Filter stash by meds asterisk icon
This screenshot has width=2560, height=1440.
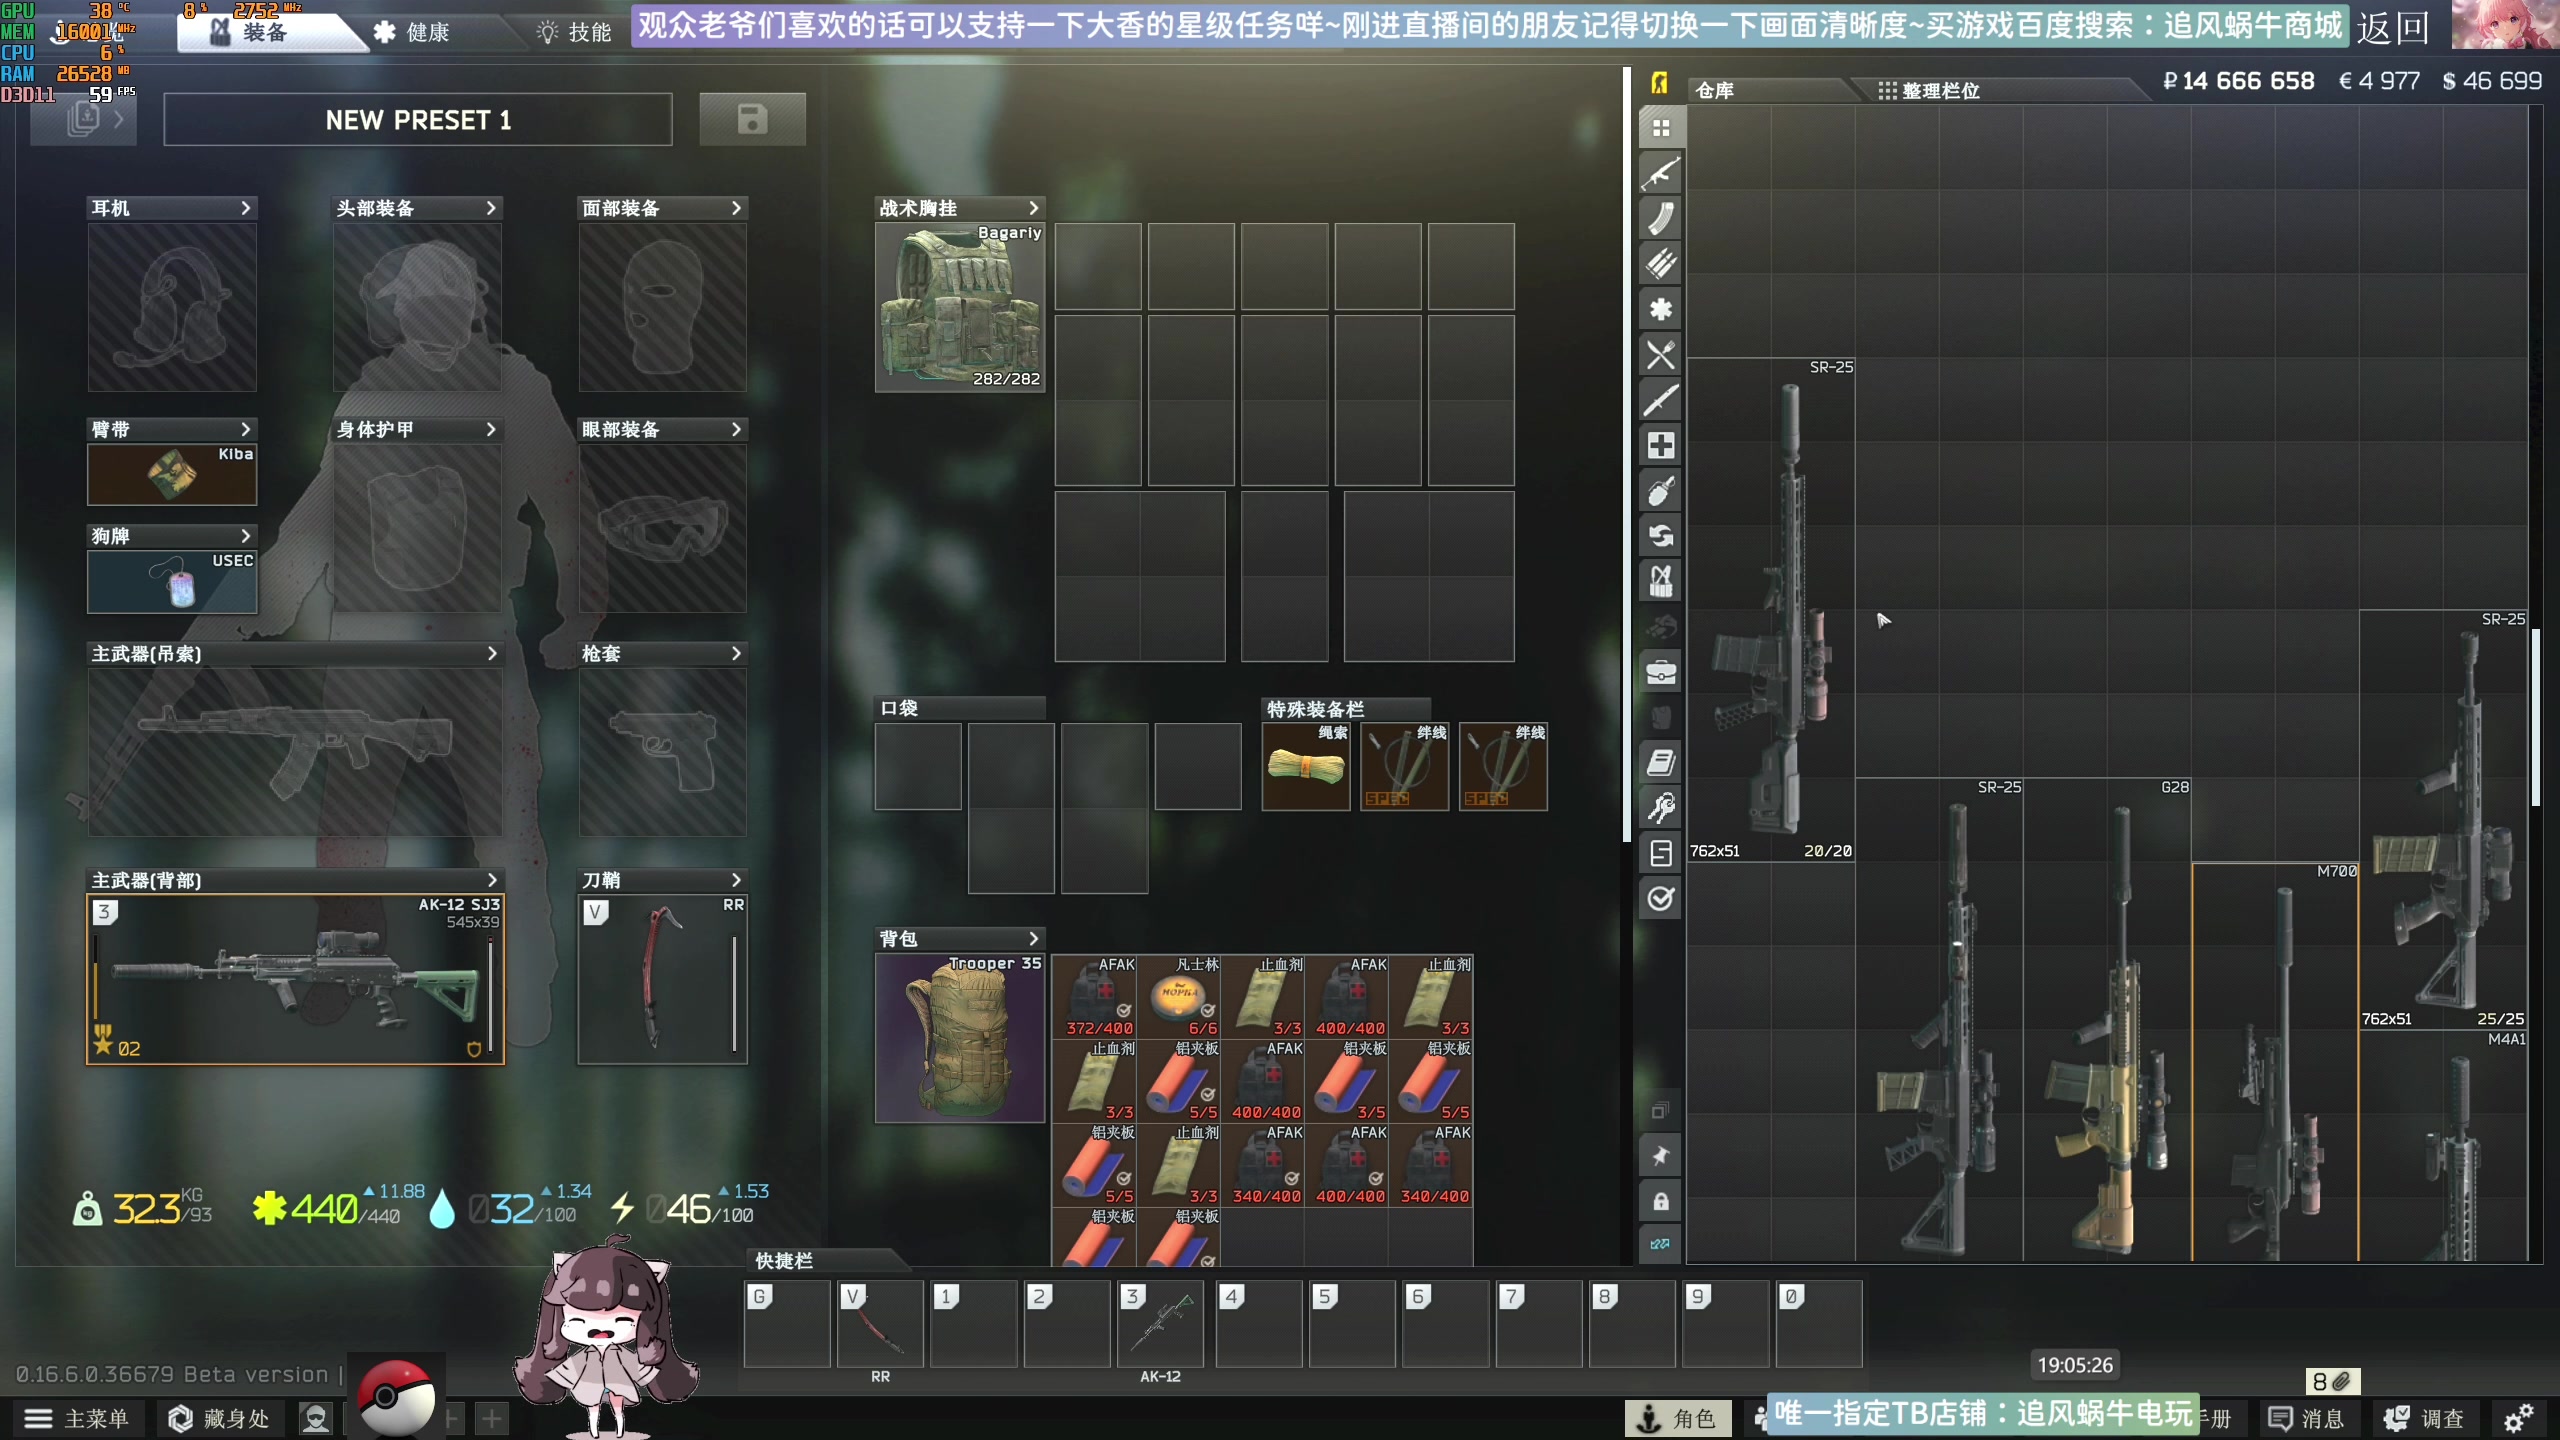point(1661,309)
